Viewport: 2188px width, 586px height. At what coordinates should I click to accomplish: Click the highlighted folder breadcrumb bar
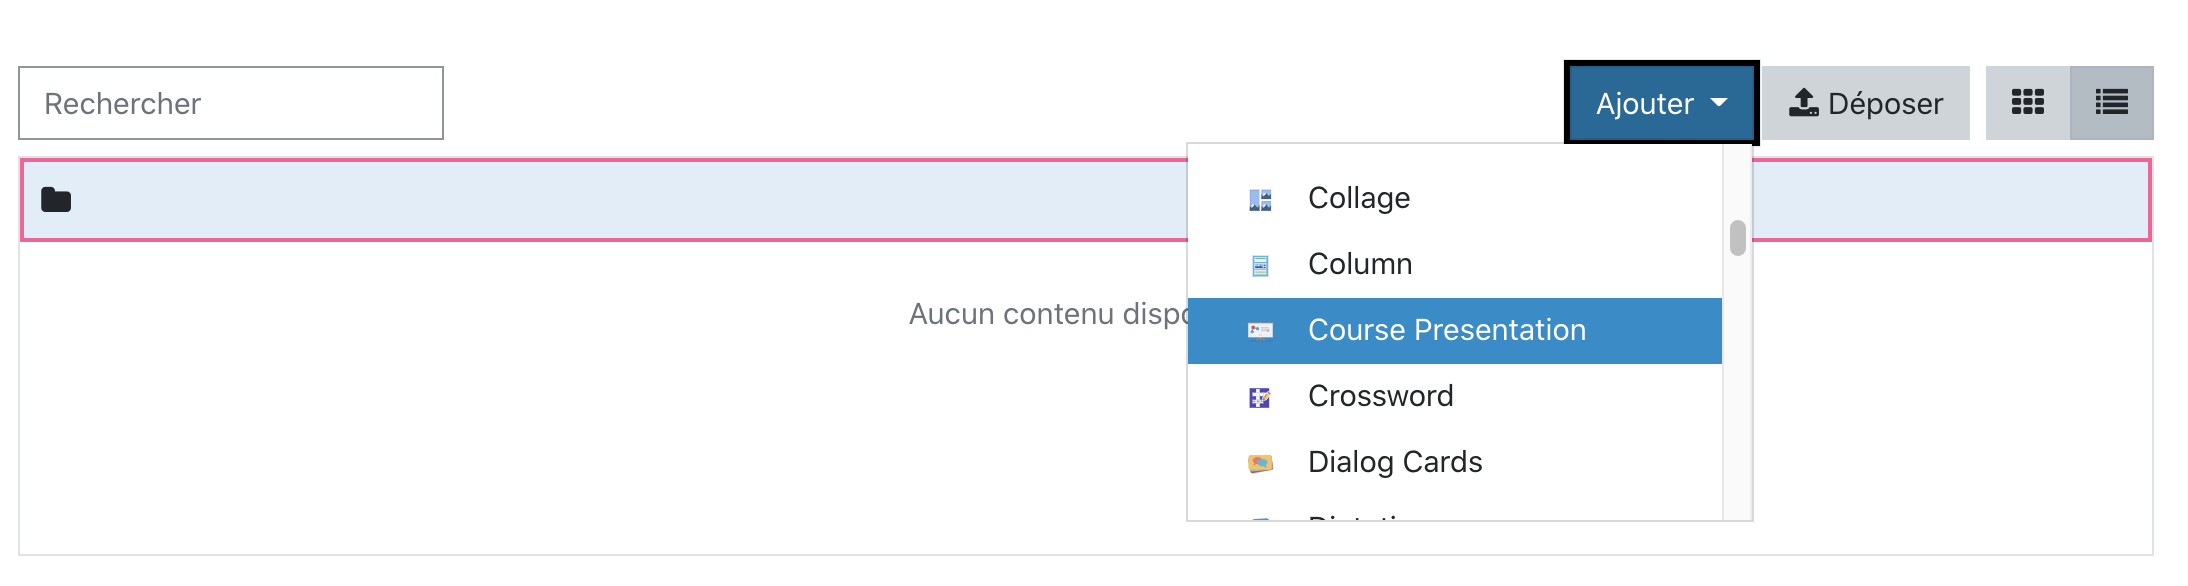coord(600,200)
